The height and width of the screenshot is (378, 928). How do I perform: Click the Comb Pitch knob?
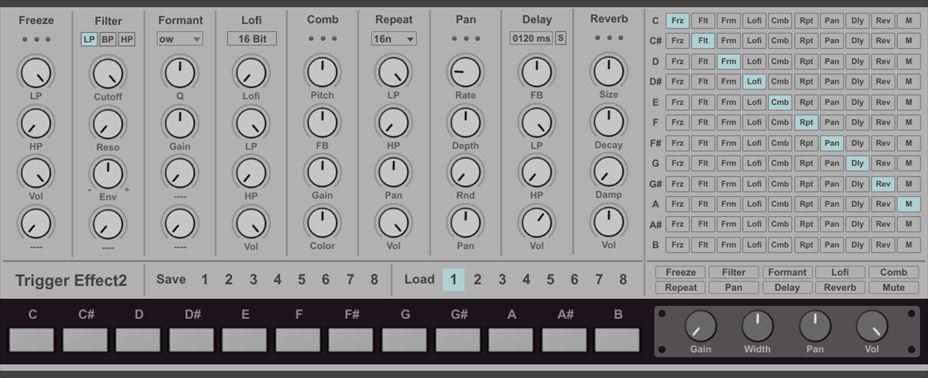[x=322, y=72]
